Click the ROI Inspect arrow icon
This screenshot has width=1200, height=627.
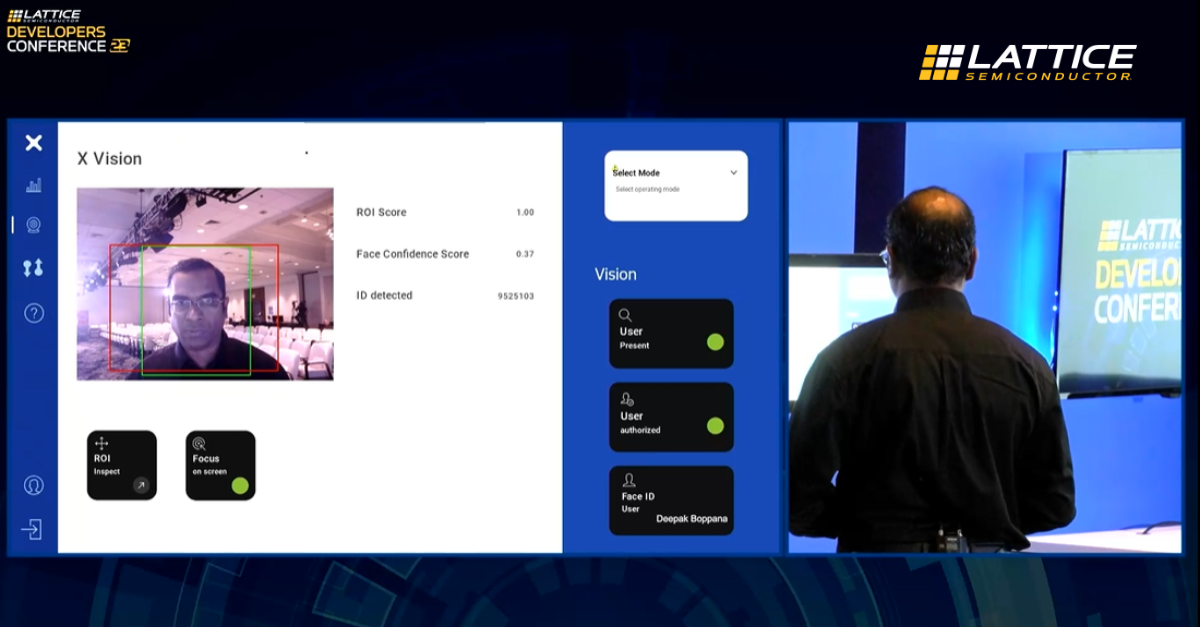coord(141,486)
